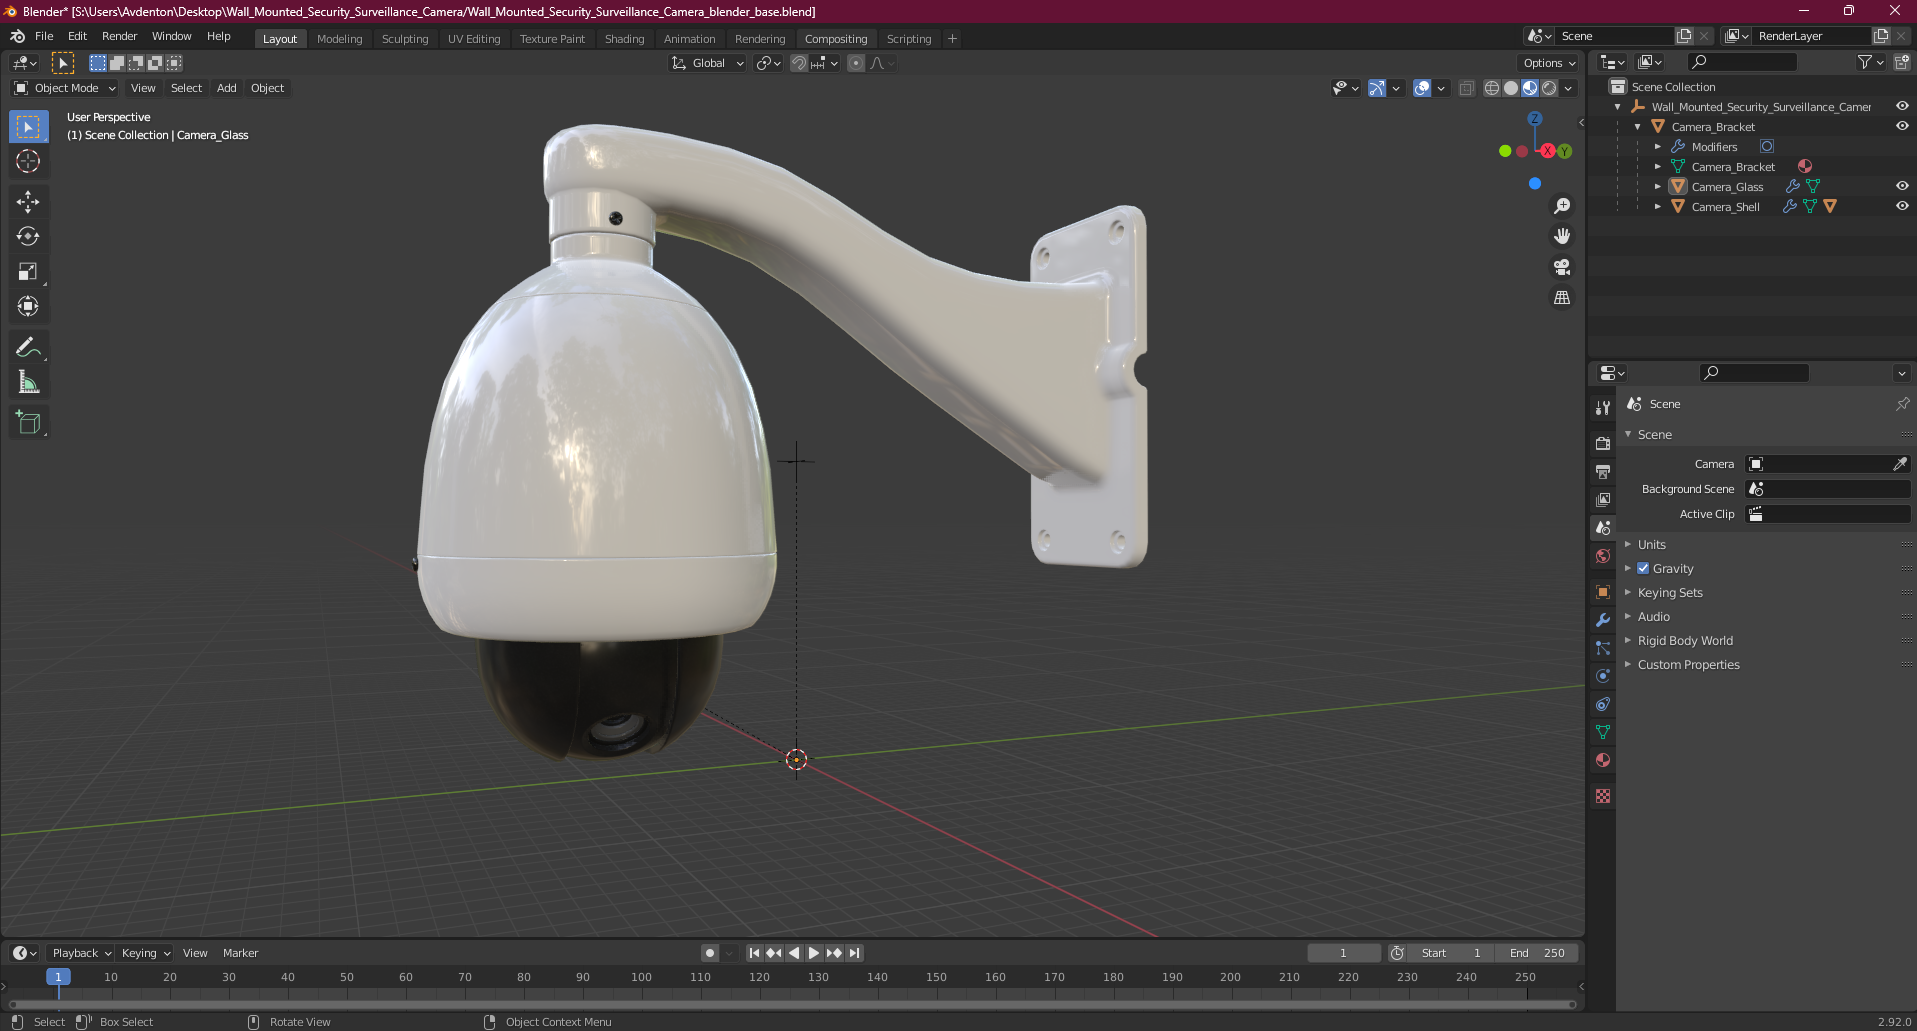Viewport: 1917px width, 1031px height.
Task: Switch to the Shading workspace tab
Action: tap(624, 39)
